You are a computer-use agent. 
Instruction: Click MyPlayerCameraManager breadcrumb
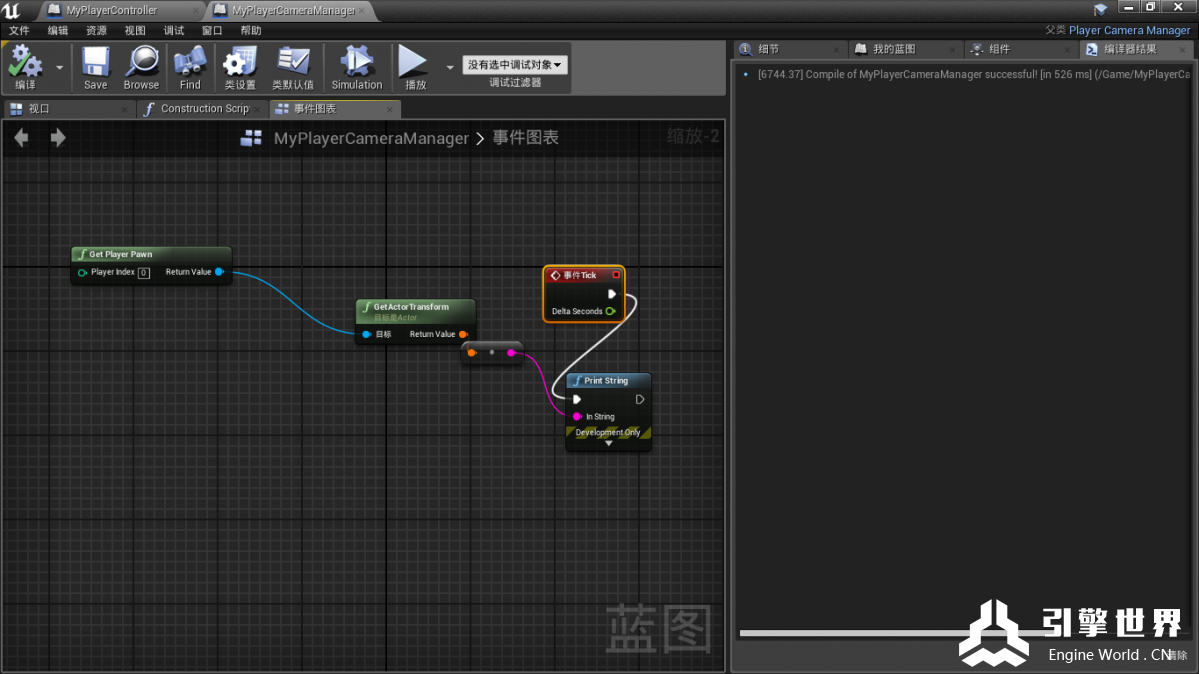point(371,138)
